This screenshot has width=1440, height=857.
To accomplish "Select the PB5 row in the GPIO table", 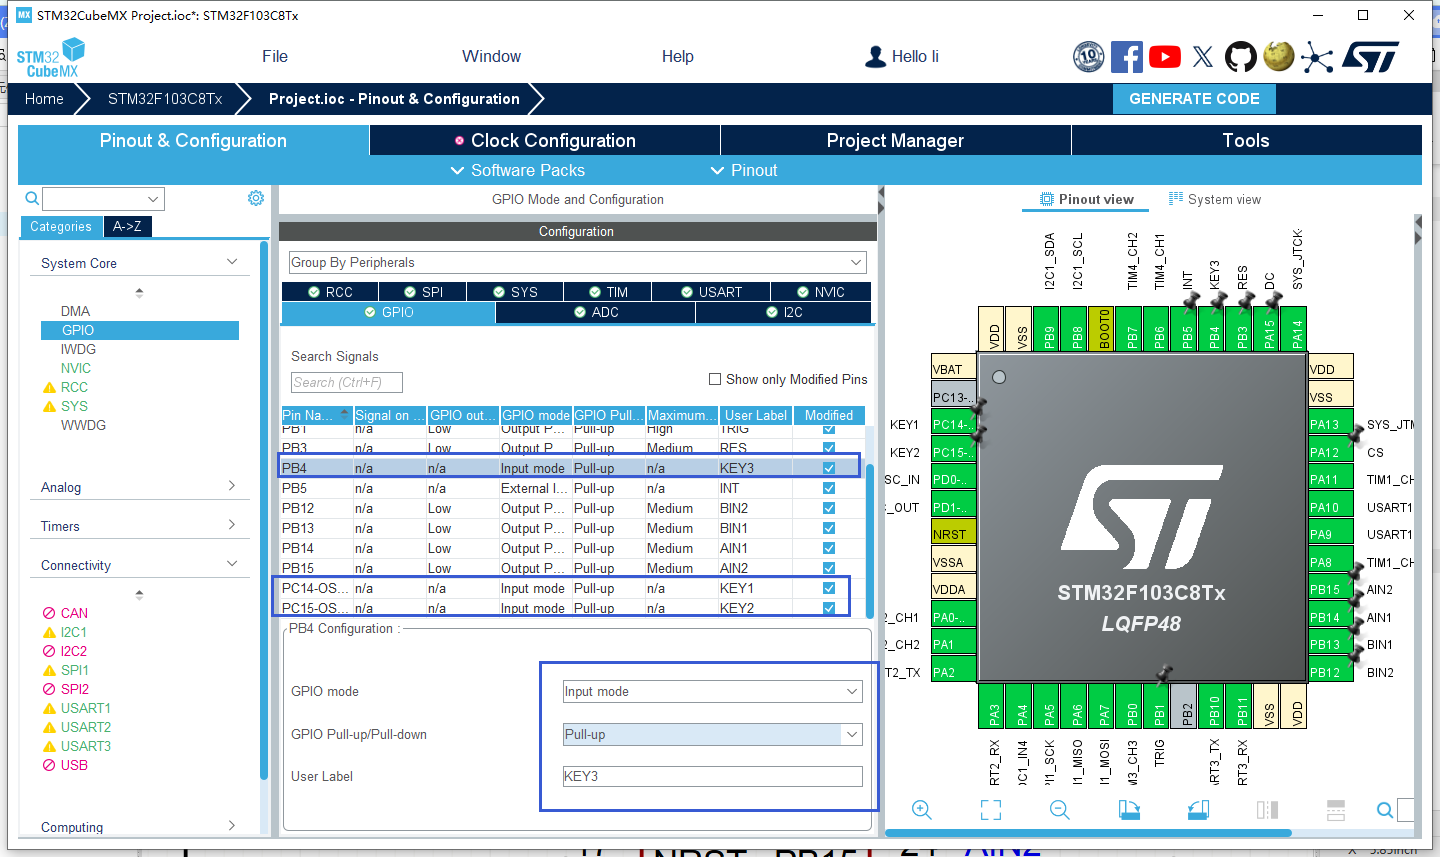I will (x=571, y=488).
